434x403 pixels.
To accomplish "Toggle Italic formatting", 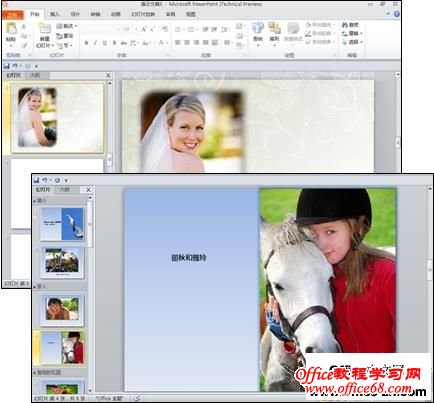I will point(95,43).
